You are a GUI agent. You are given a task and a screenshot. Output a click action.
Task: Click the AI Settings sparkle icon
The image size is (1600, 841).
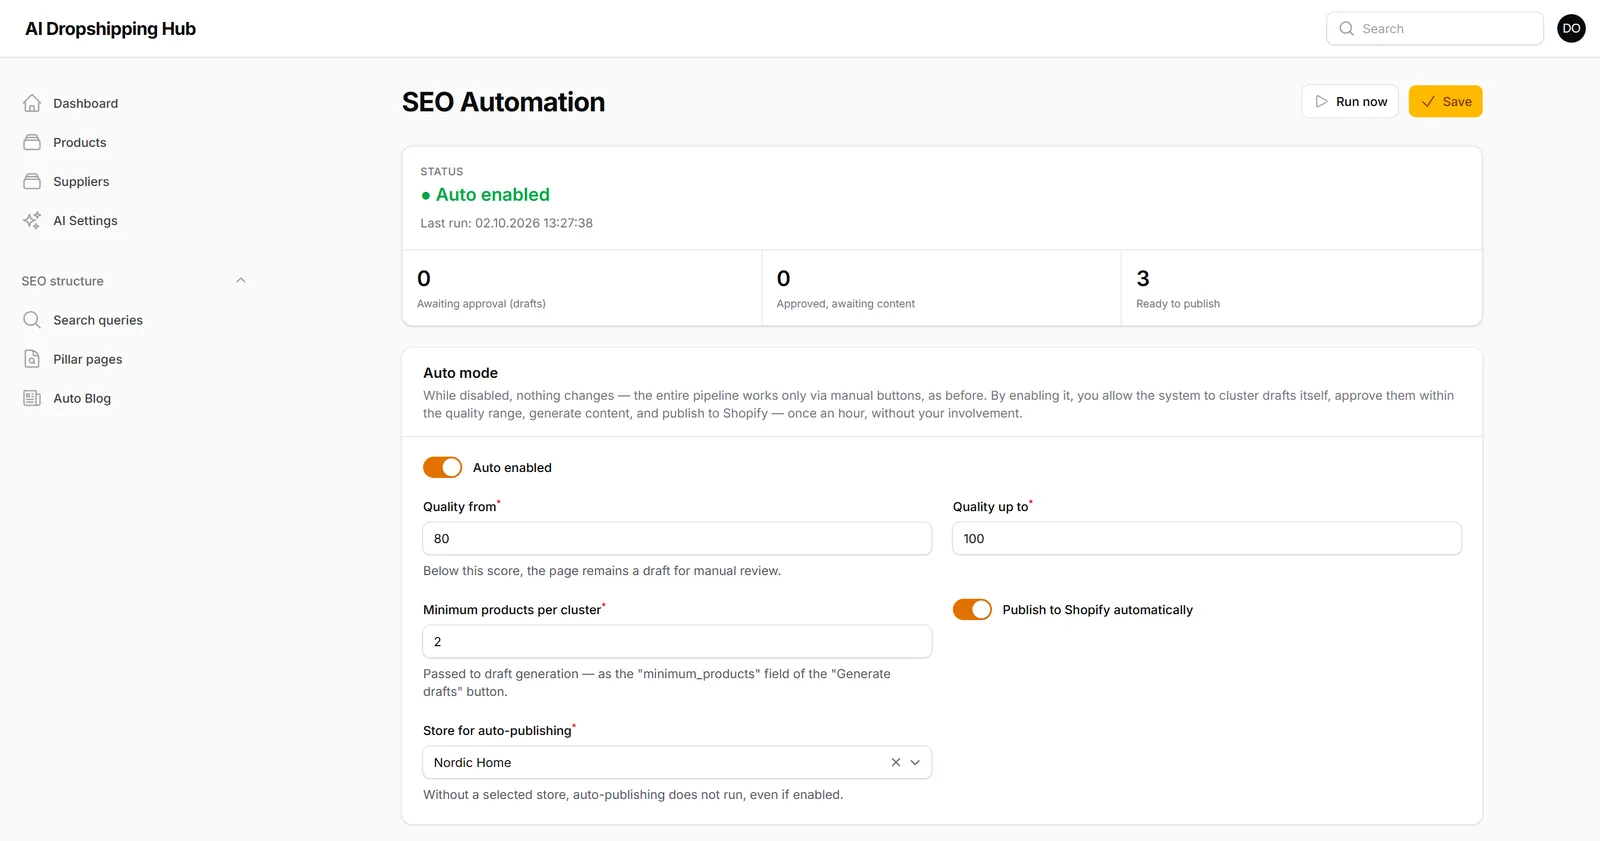click(x=32, y=220)
